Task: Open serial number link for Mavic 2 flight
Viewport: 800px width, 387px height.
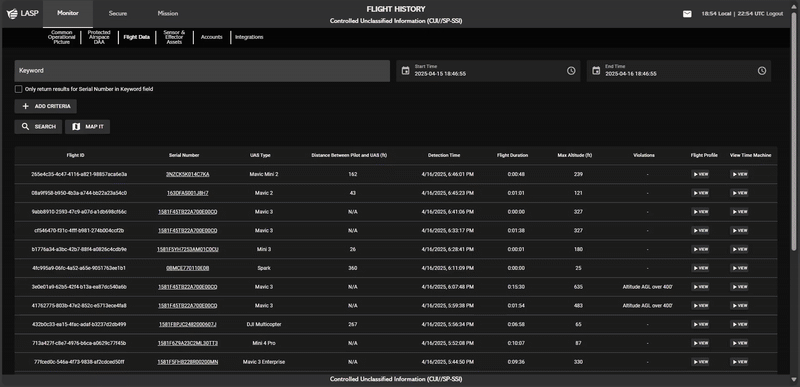Action: [187, 193]
